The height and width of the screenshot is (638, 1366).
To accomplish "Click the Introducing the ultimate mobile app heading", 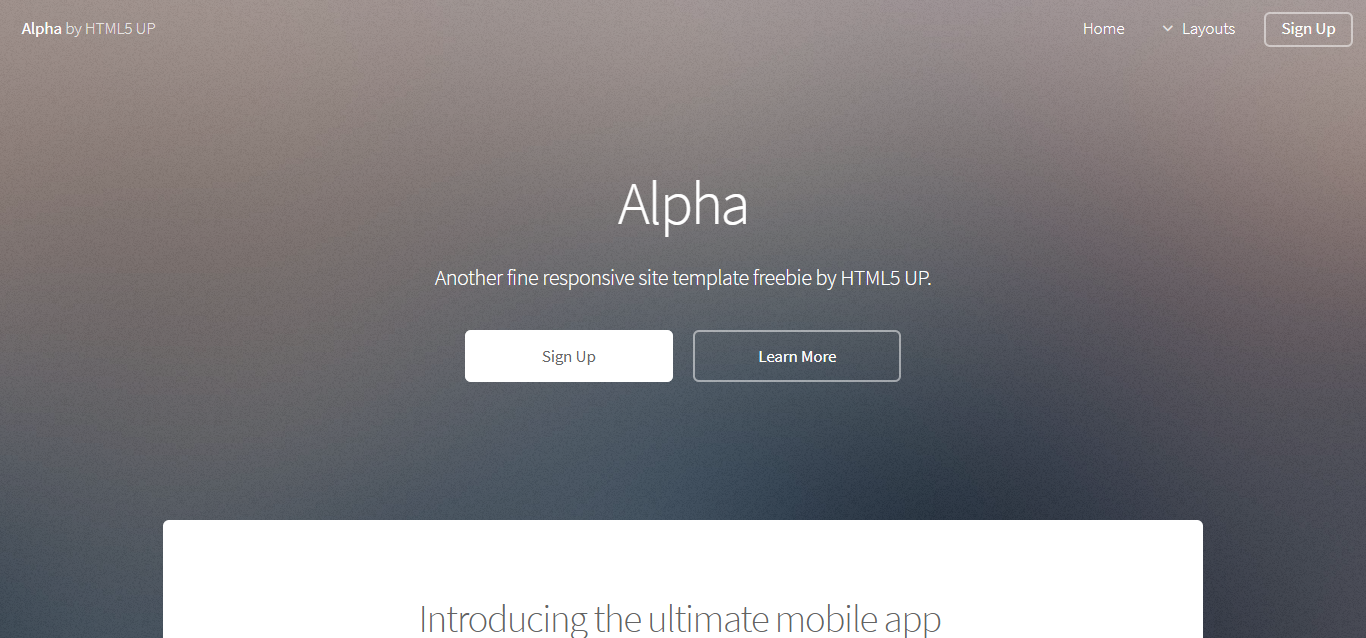I will click(x=680, y=619).
